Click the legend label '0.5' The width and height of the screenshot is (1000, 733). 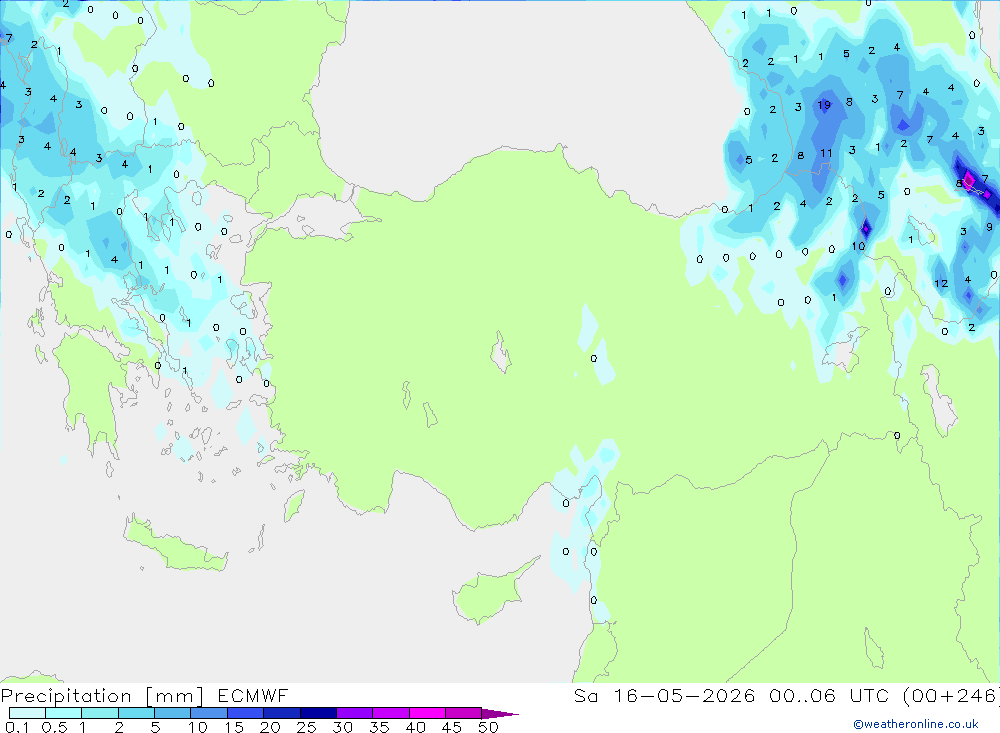[54, 727]
